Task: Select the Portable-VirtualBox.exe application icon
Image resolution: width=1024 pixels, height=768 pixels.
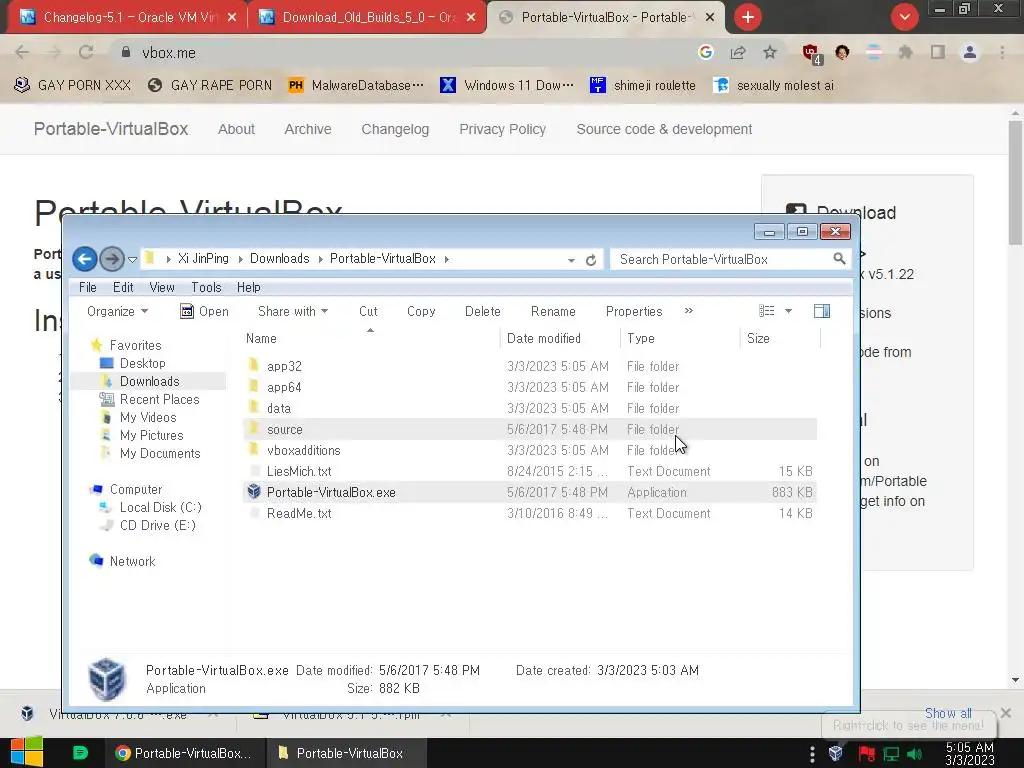Action: (x=254, y=492)
